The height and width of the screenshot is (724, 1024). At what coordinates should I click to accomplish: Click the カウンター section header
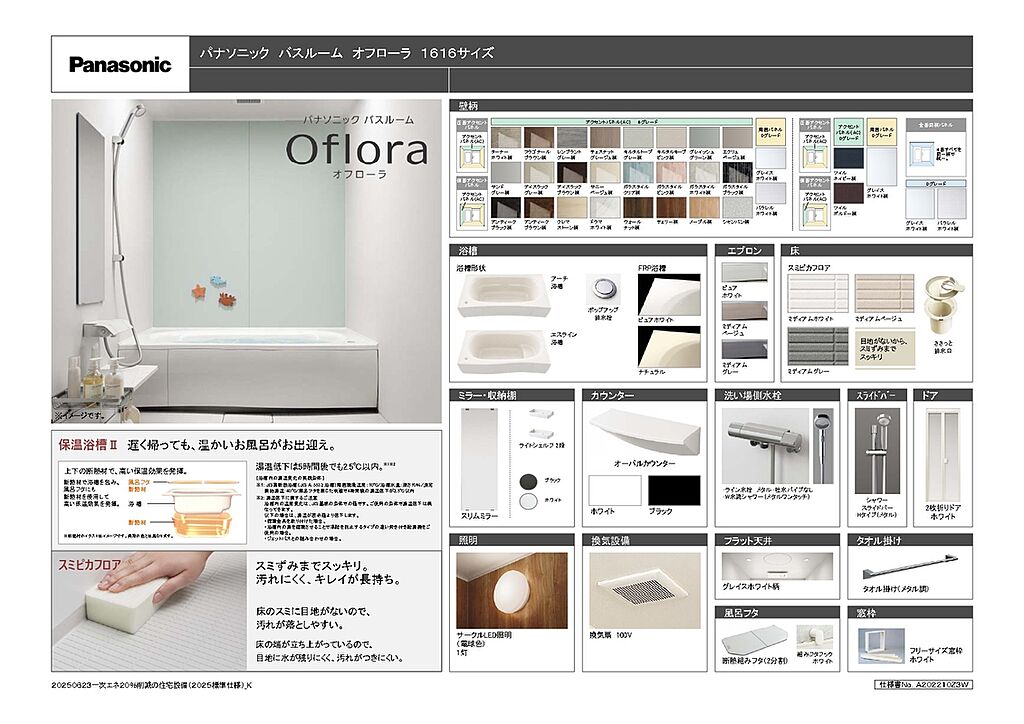[x=645, y=396]
